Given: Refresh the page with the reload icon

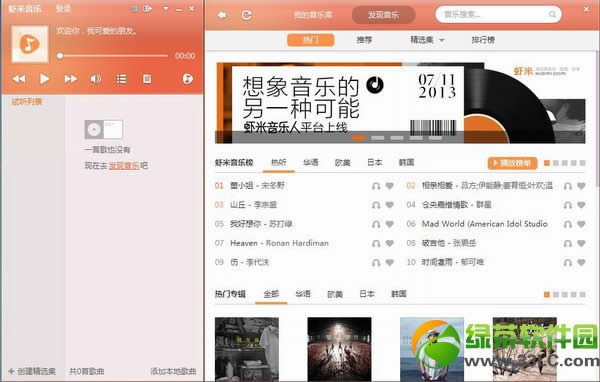Looking at the screenshot, I should (247, 15).
